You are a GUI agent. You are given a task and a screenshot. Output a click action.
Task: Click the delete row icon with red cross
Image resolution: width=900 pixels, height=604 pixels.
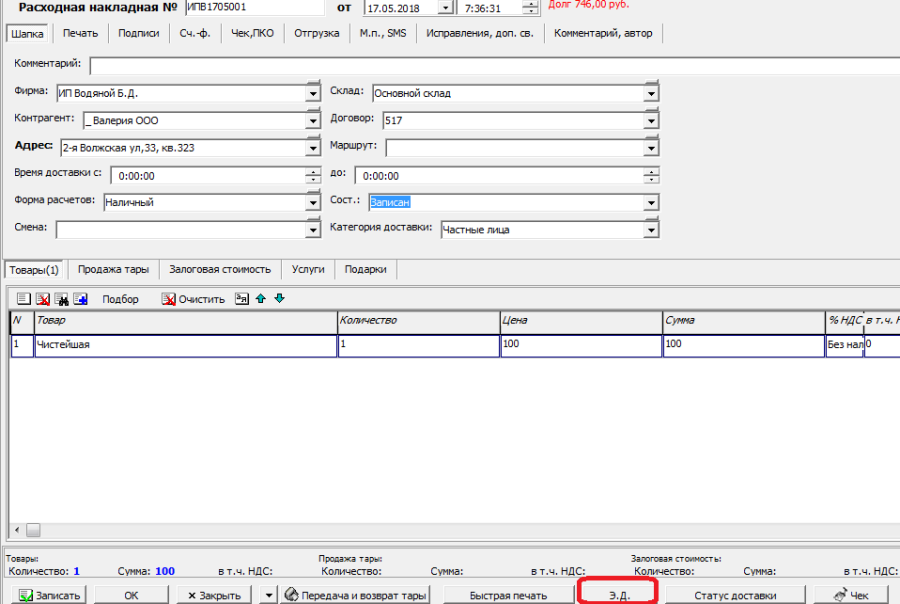point(43,299)
